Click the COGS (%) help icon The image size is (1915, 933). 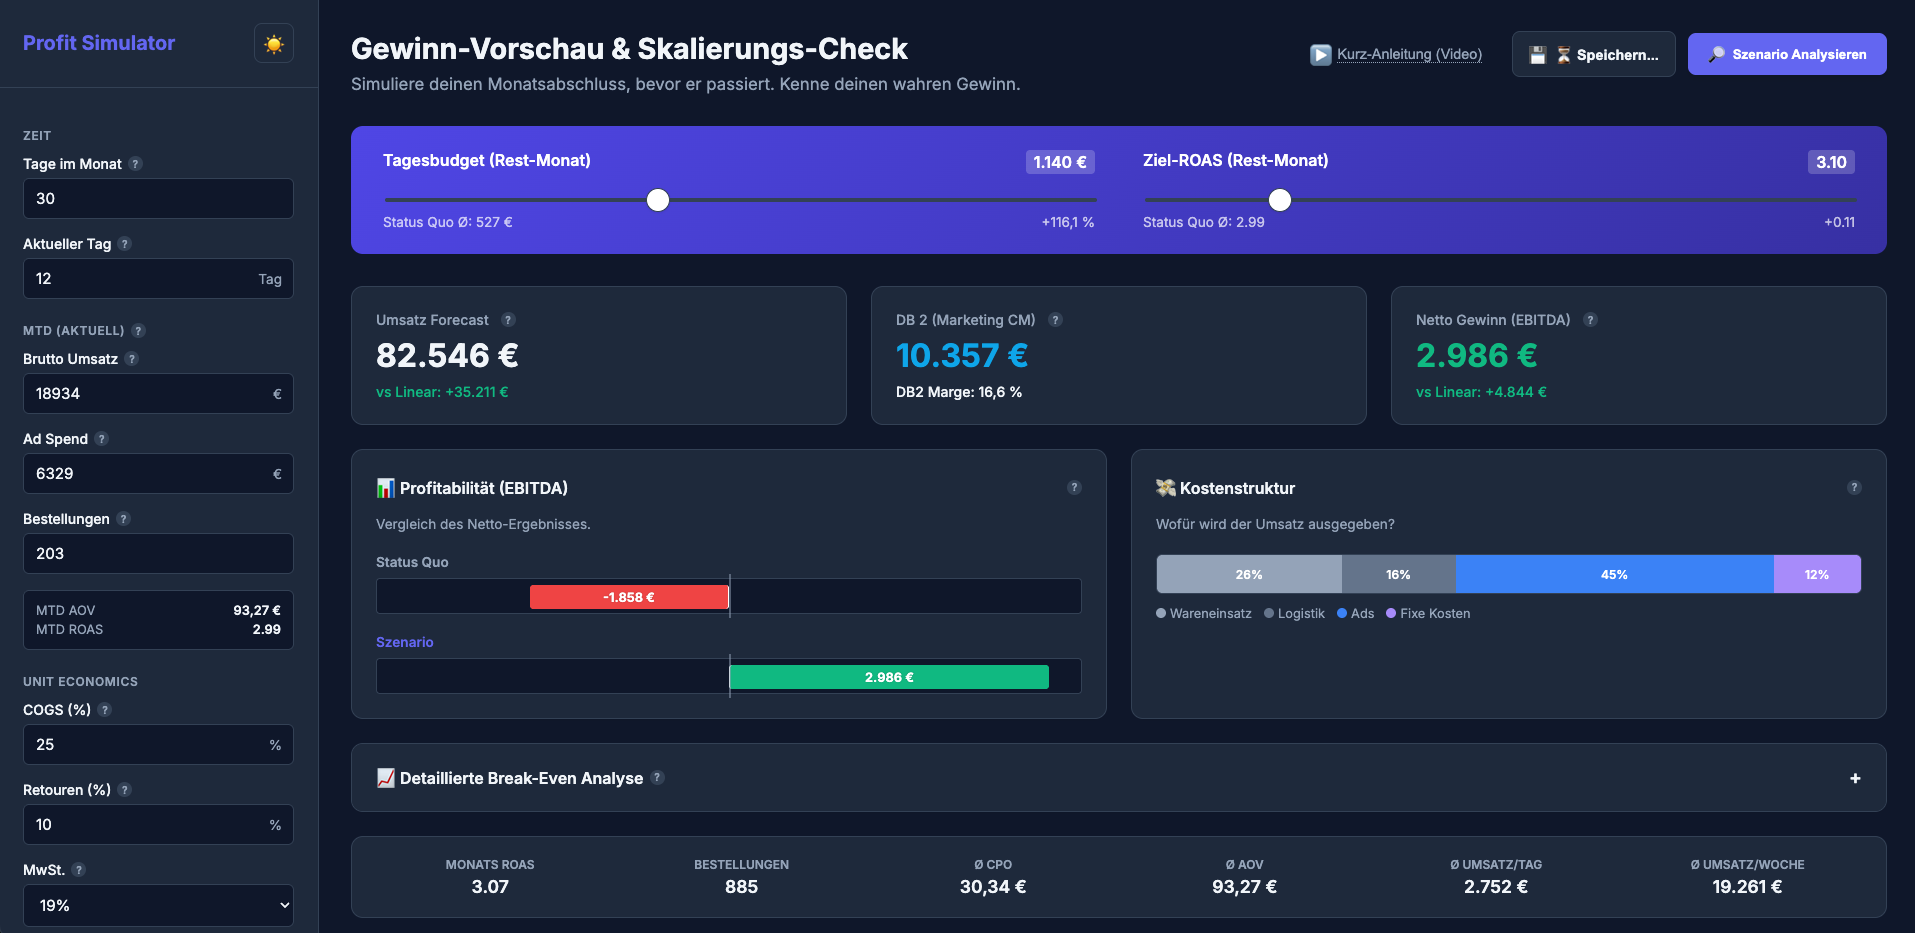(104, 710)
